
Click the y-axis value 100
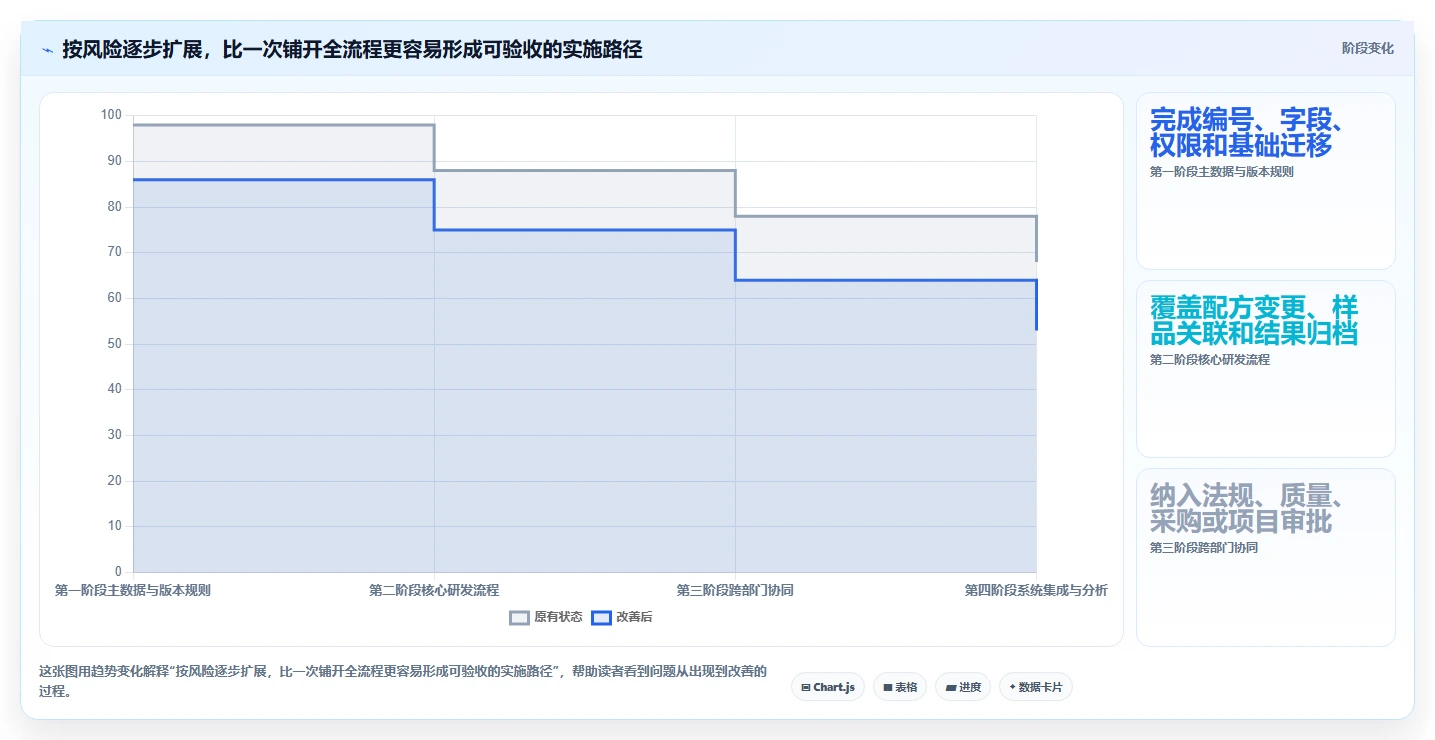111,115
